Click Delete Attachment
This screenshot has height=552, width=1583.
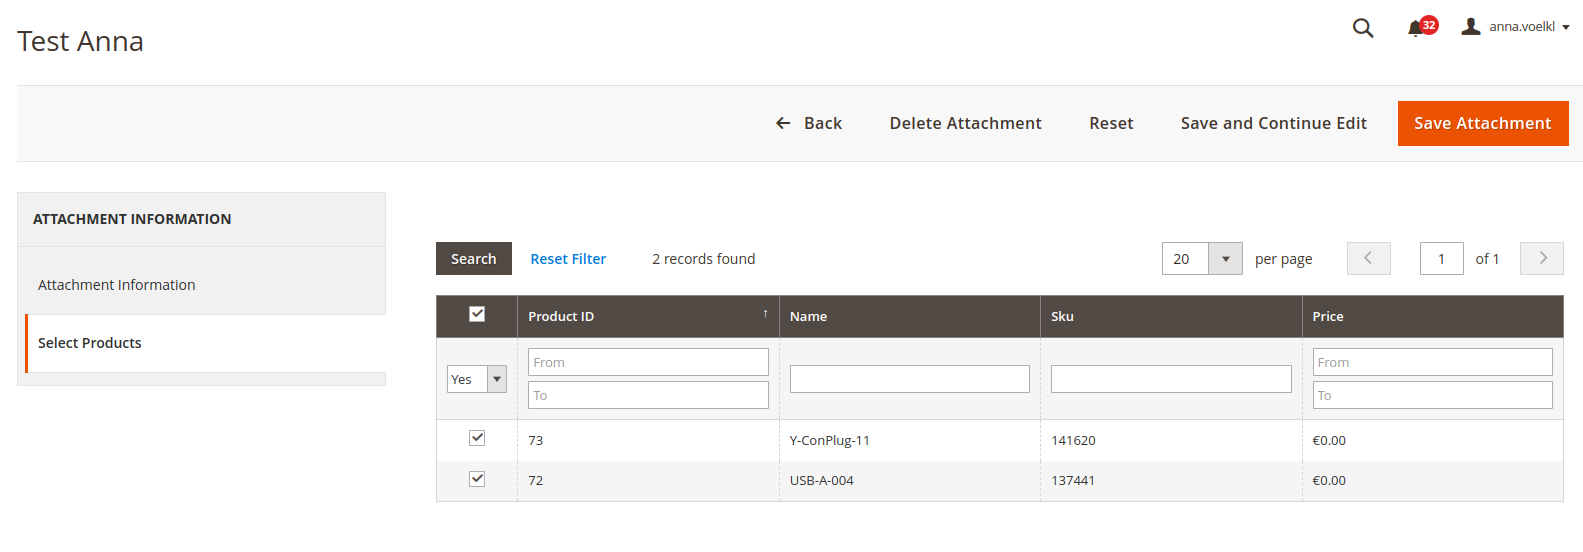[x=965, y=123]
